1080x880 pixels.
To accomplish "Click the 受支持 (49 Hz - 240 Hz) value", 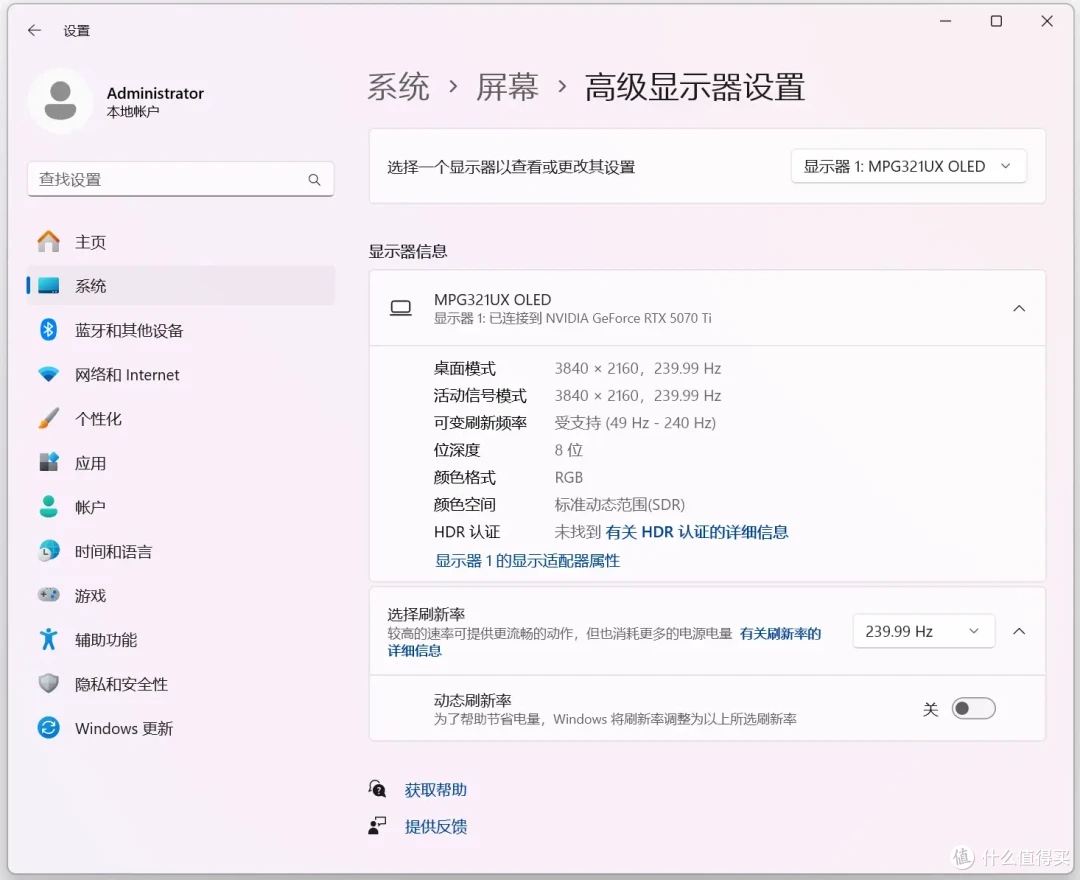I will [x=635, y=423].
